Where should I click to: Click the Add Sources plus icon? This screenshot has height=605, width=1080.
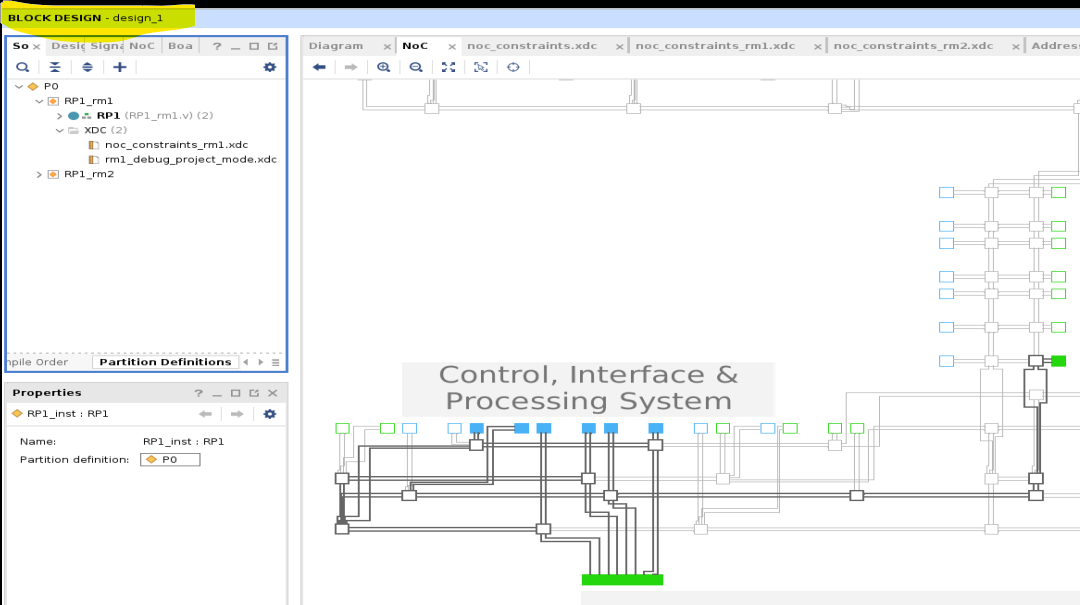coord(119,67)
